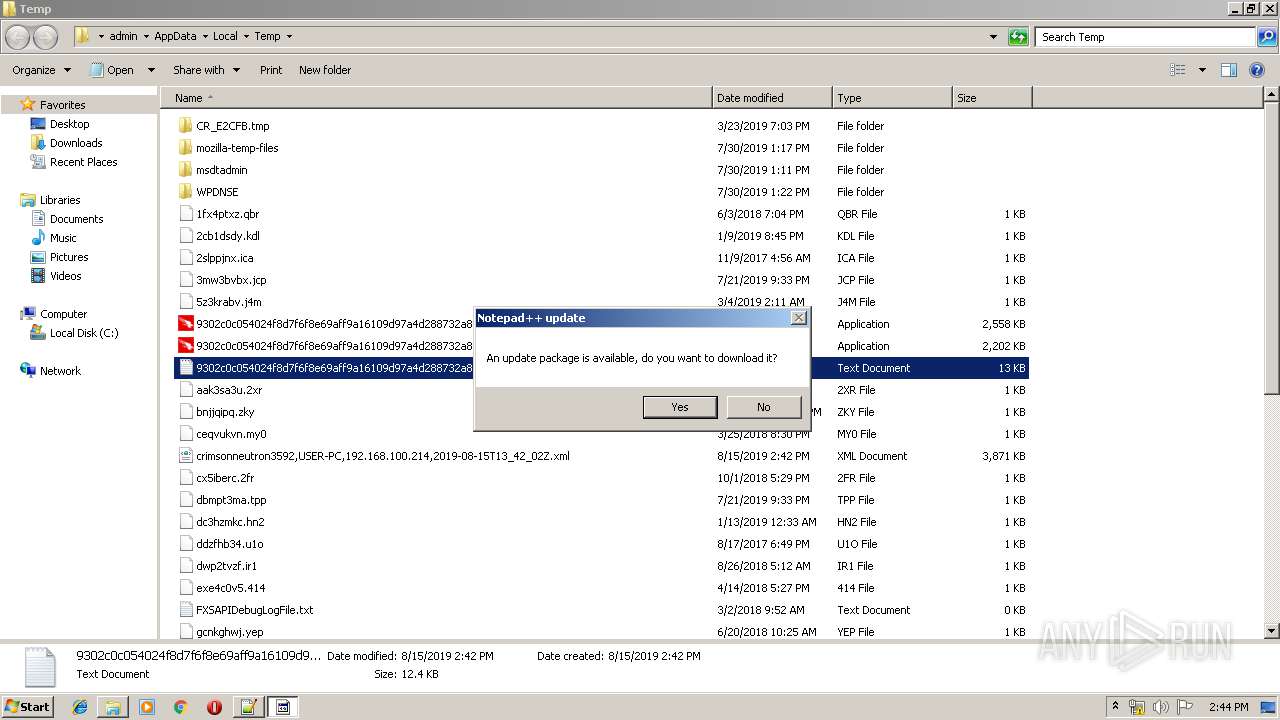Click the Start button
This screenshot has width=1280, height=720.
(27, 706)
